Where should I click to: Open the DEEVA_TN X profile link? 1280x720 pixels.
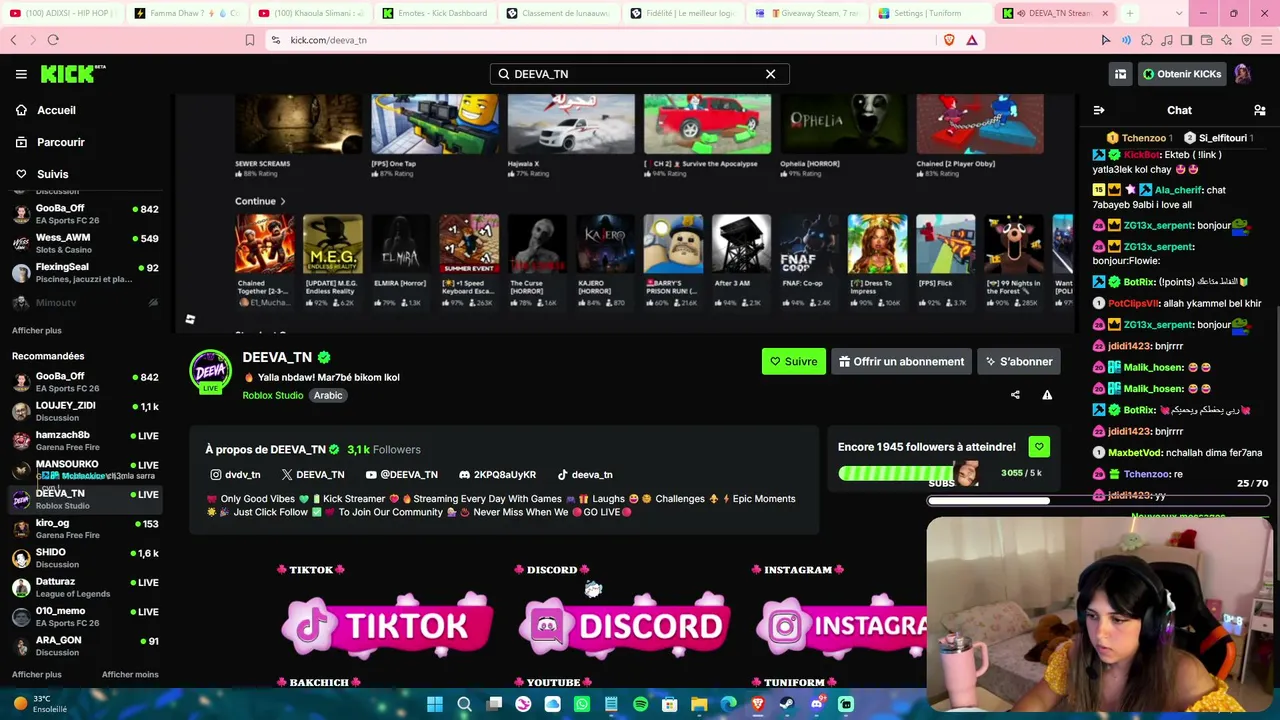pyautogui.click(x=313, y=475)
